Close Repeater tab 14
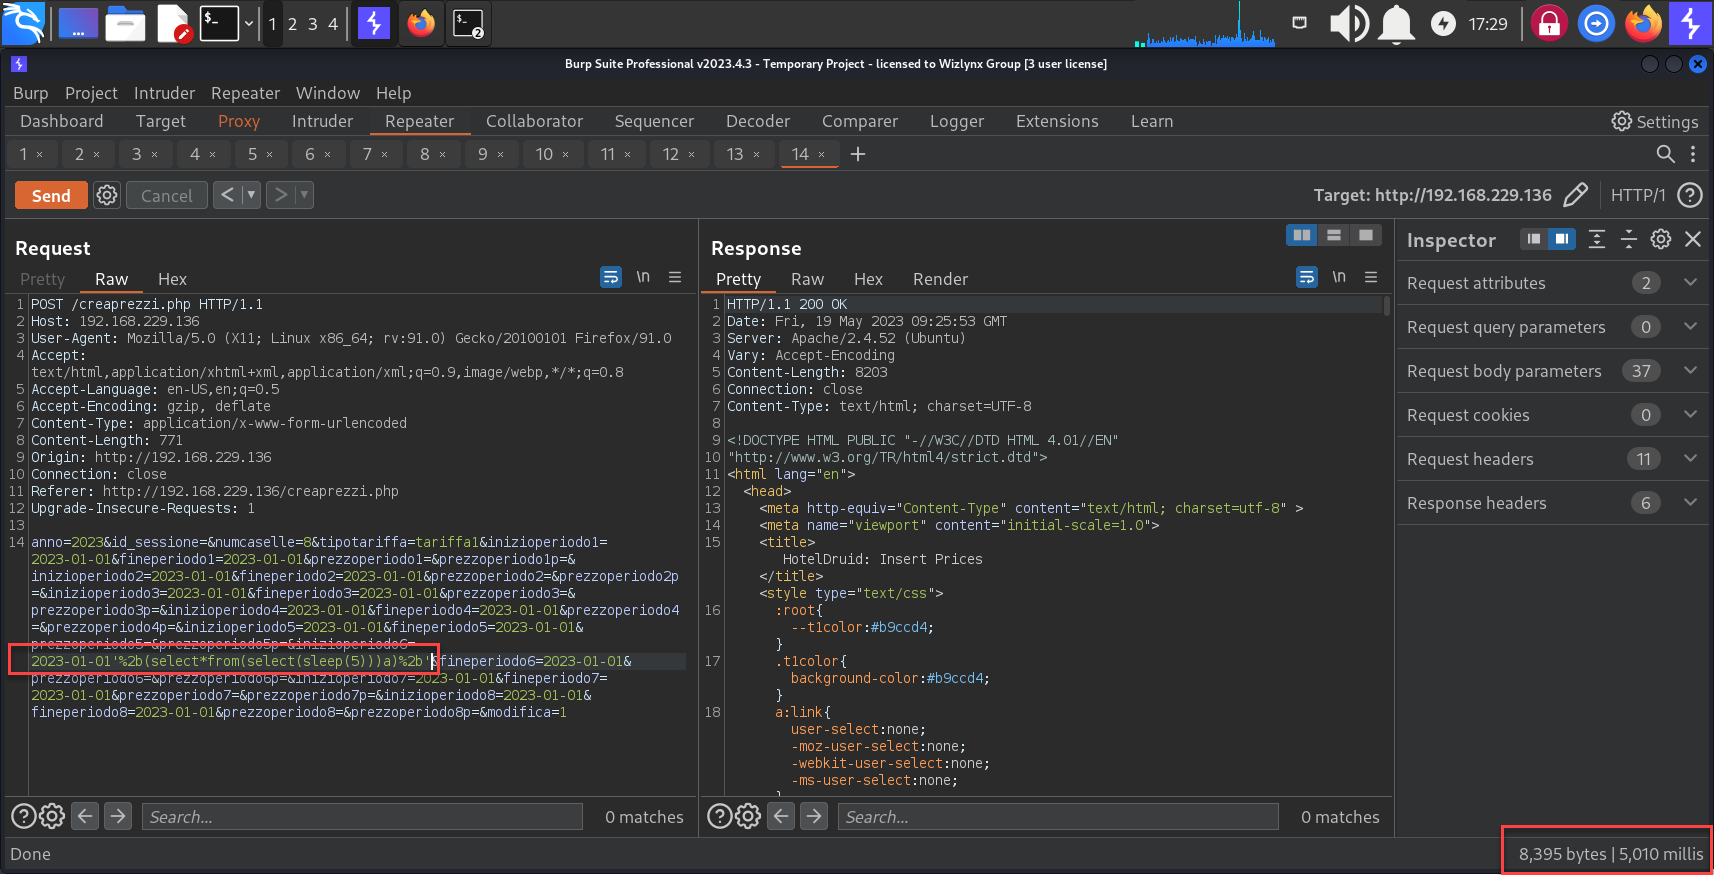1714x875 pixels. tap(822, 154)
